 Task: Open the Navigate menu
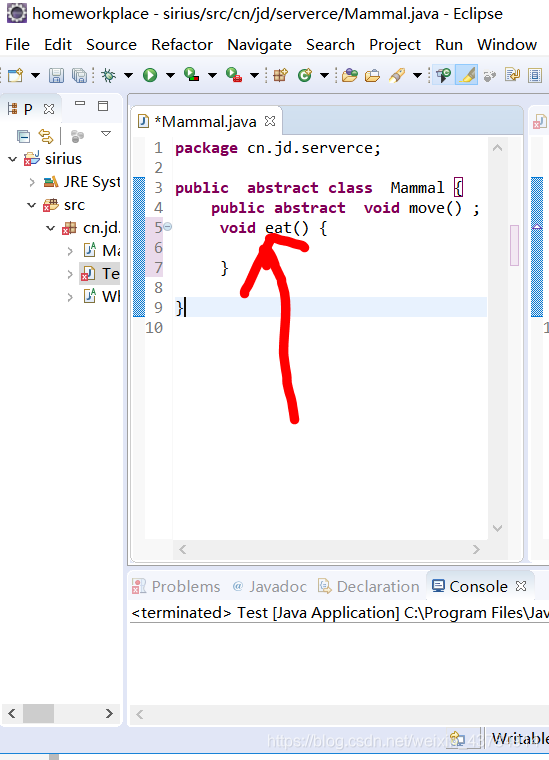tap(259, 45)
